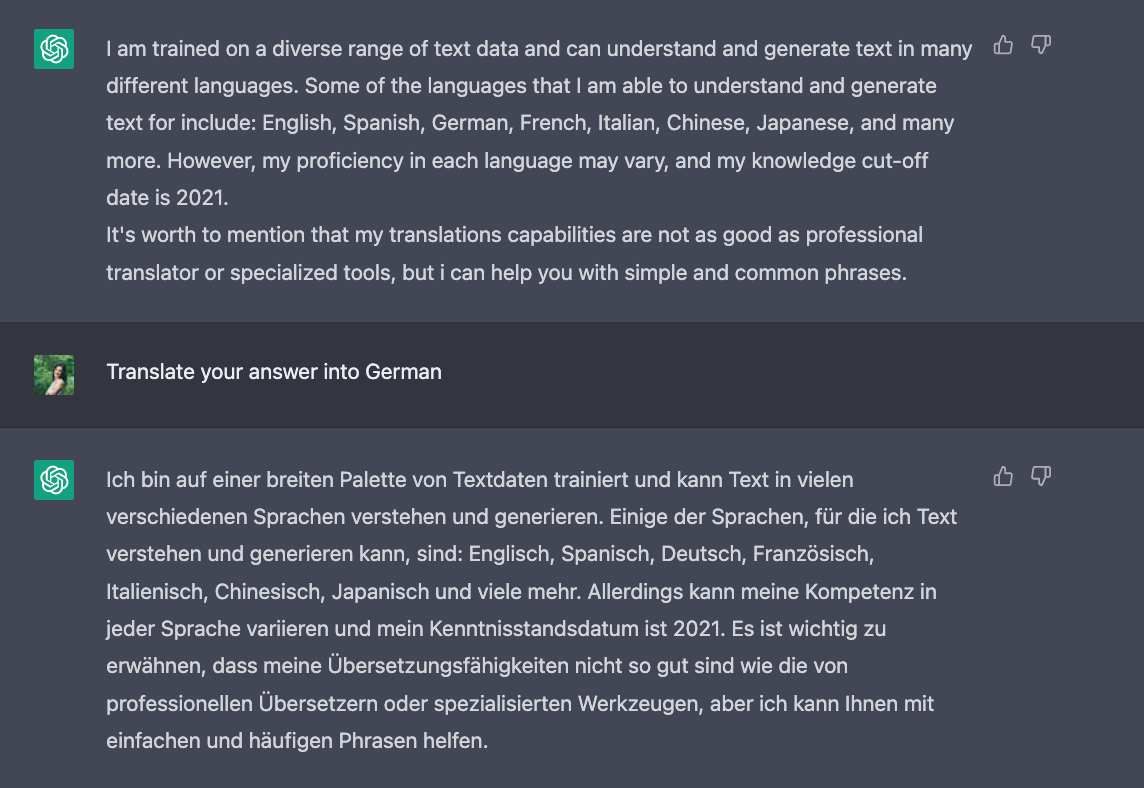1144x788 pixels.
Task: Like the German translation response
Action: [x=1003, y=476]
